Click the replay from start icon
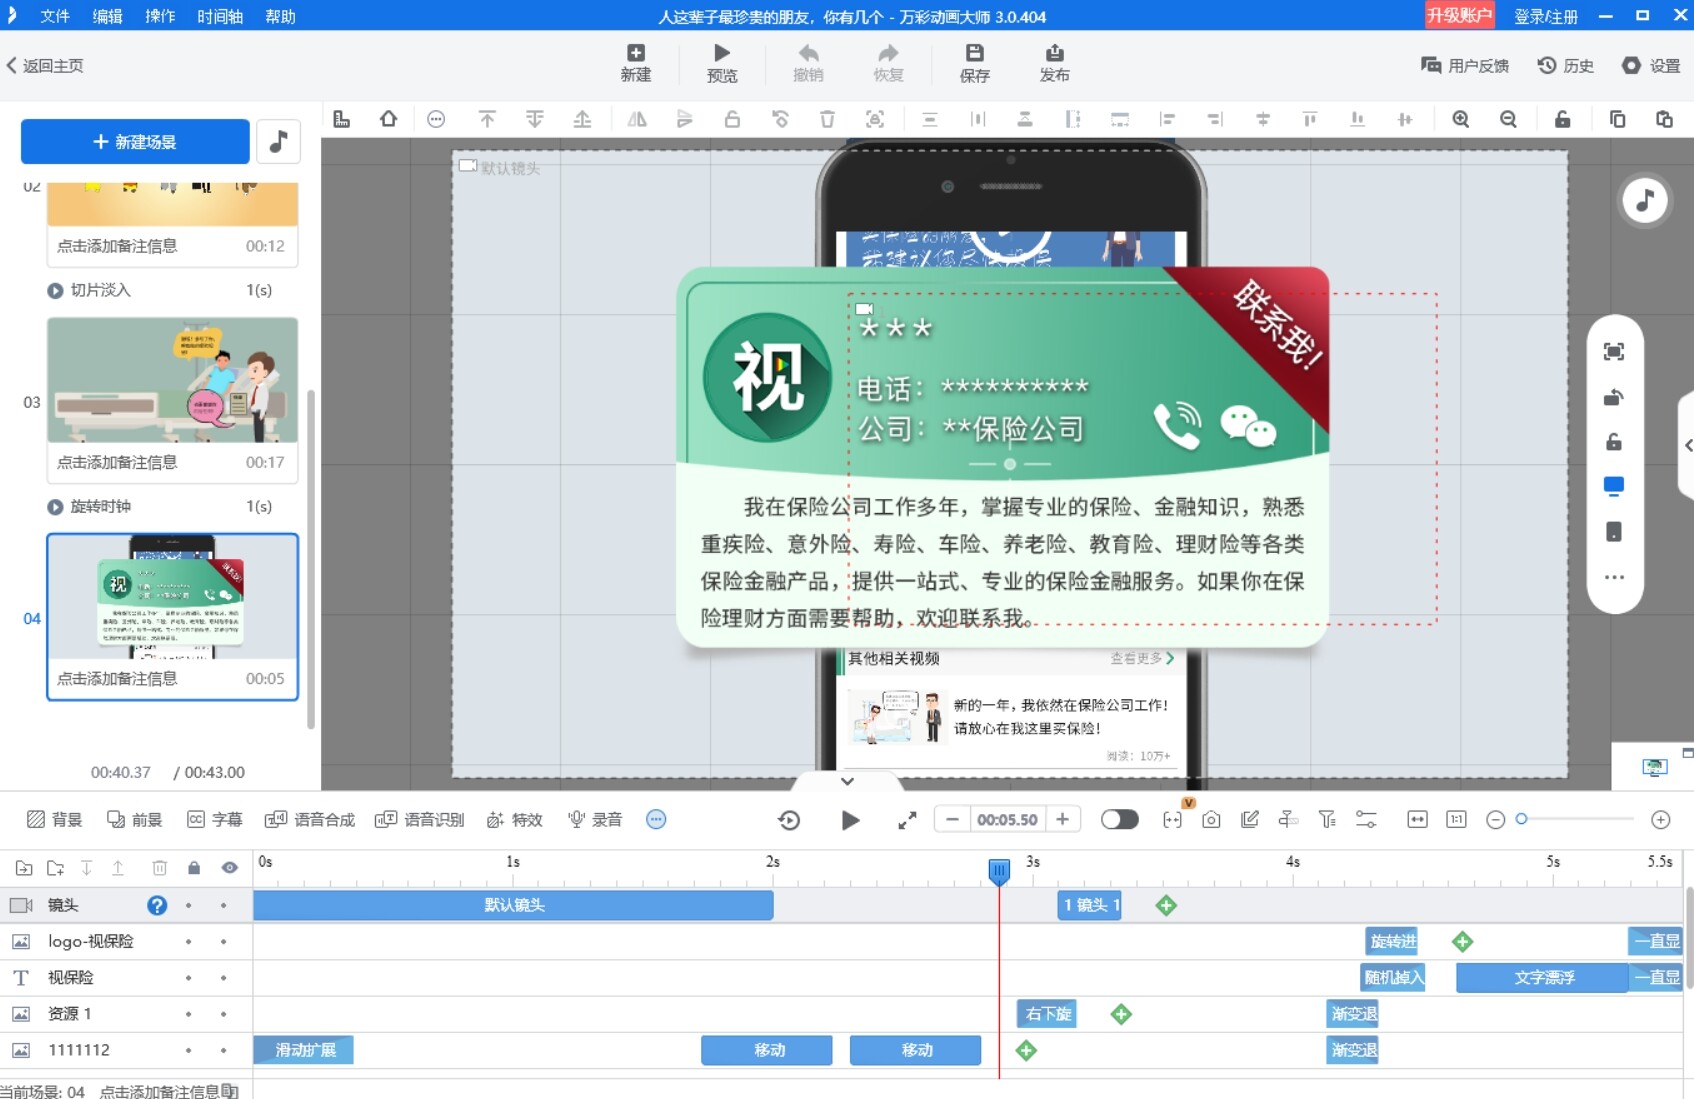 [x=789, y=821]
